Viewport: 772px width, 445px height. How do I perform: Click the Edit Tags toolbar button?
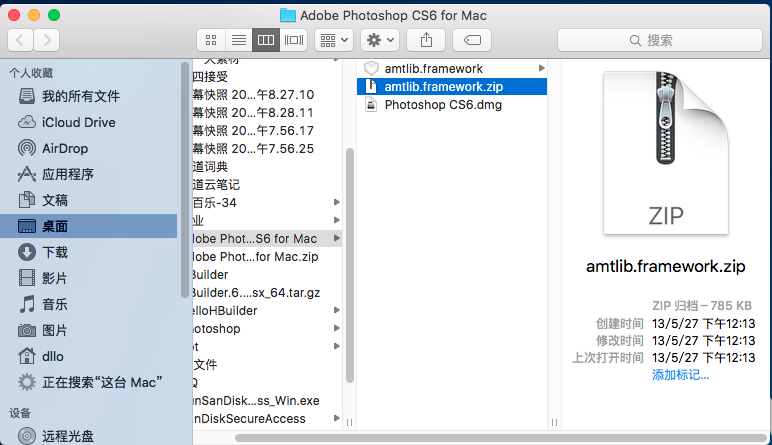pos(472,40)
